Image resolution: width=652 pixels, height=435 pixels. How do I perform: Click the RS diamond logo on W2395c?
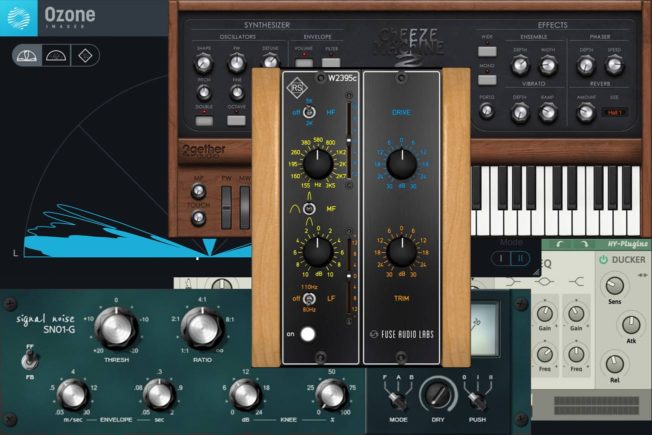297,88
